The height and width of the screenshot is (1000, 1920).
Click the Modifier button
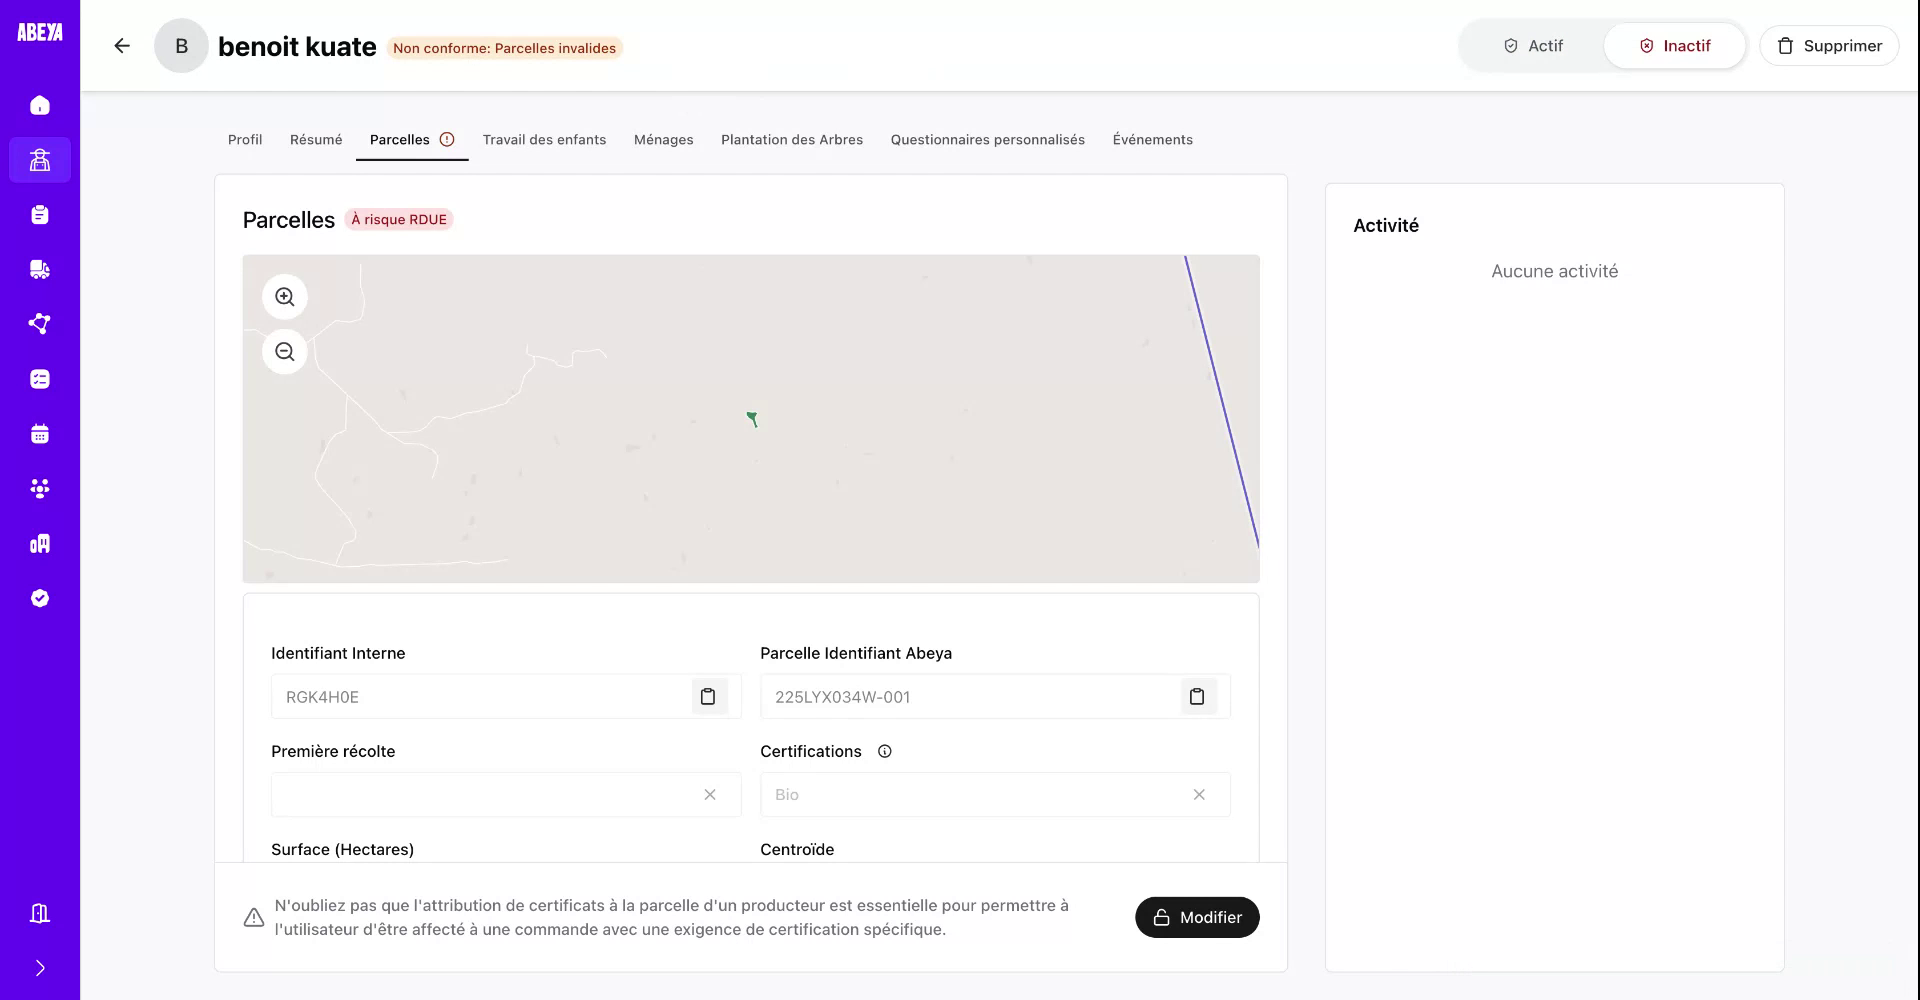tap(1197, 916)
